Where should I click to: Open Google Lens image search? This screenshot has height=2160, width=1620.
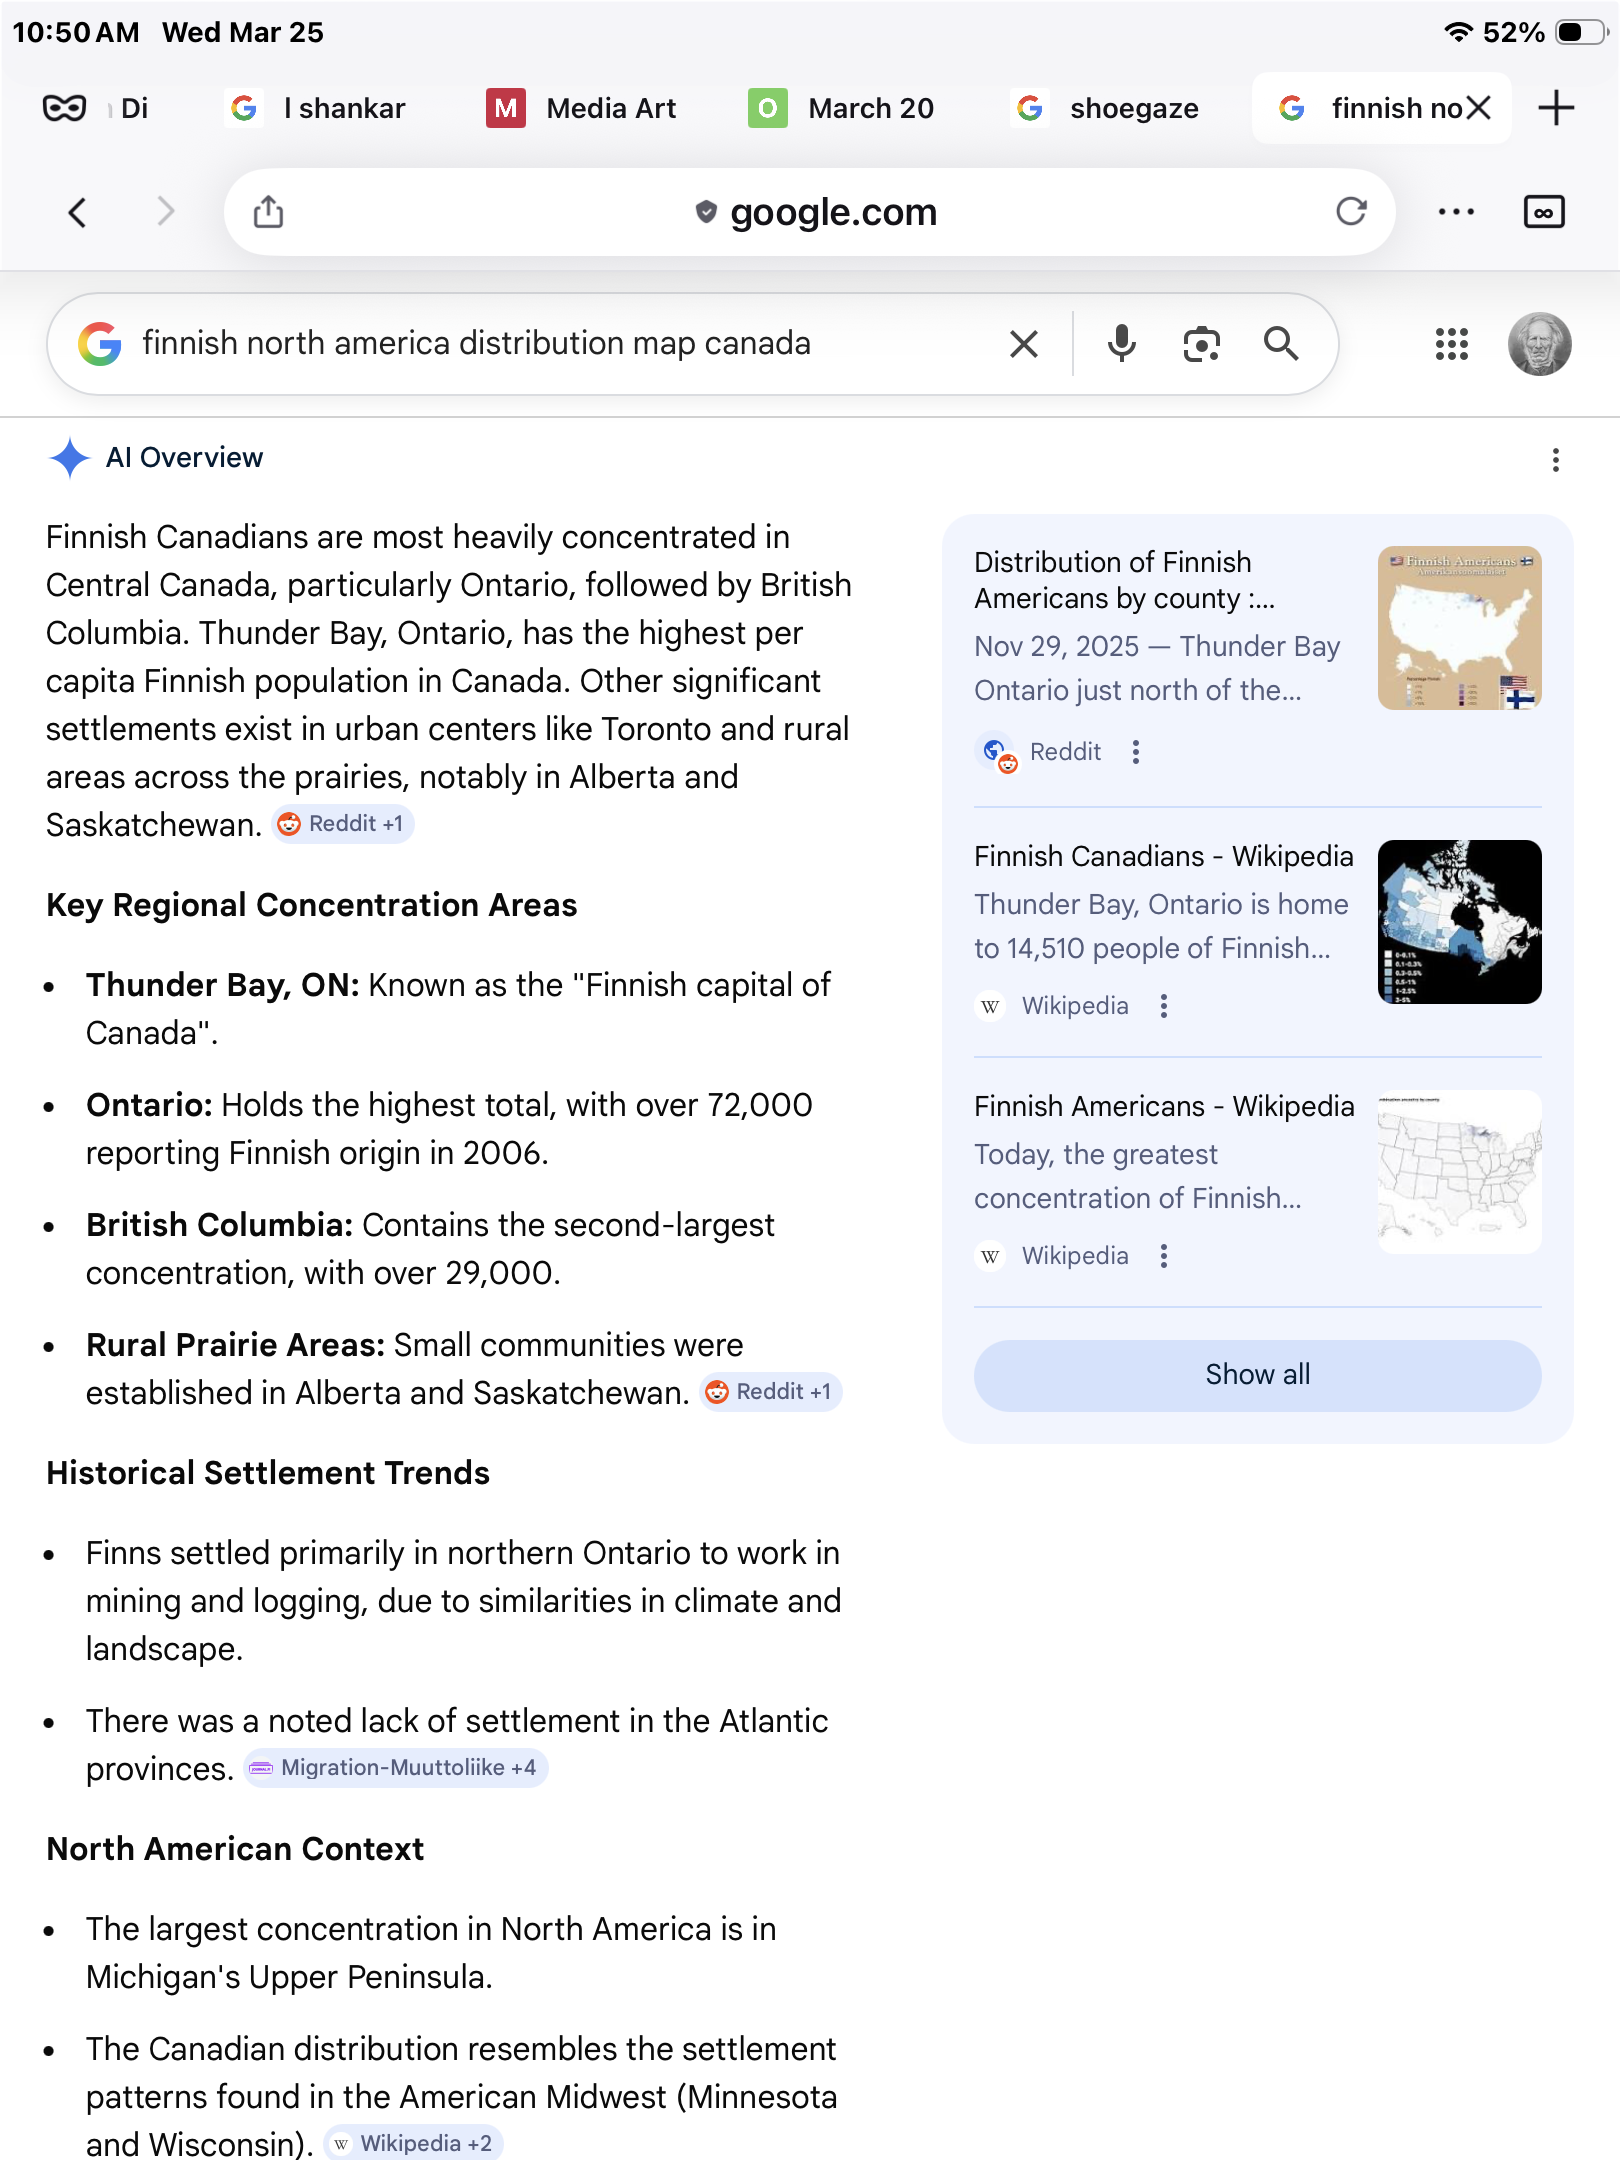(1201, 344)
